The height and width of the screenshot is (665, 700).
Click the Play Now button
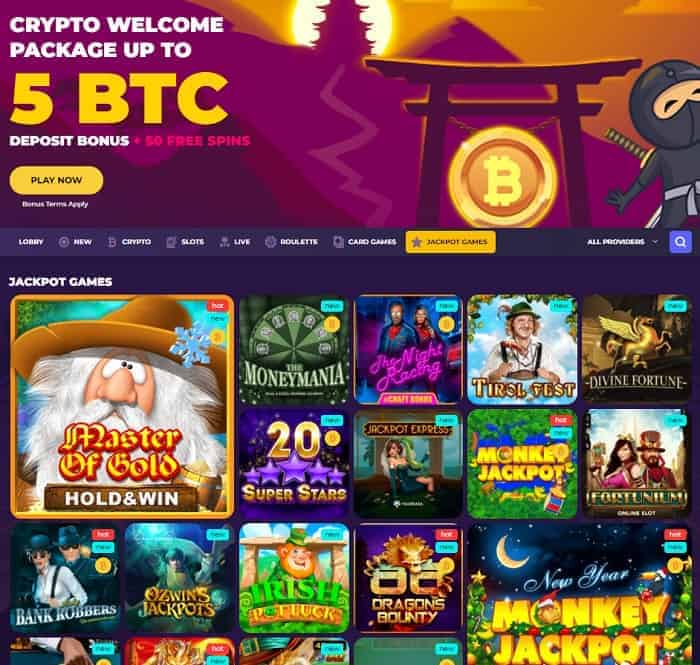click(56, 180)
